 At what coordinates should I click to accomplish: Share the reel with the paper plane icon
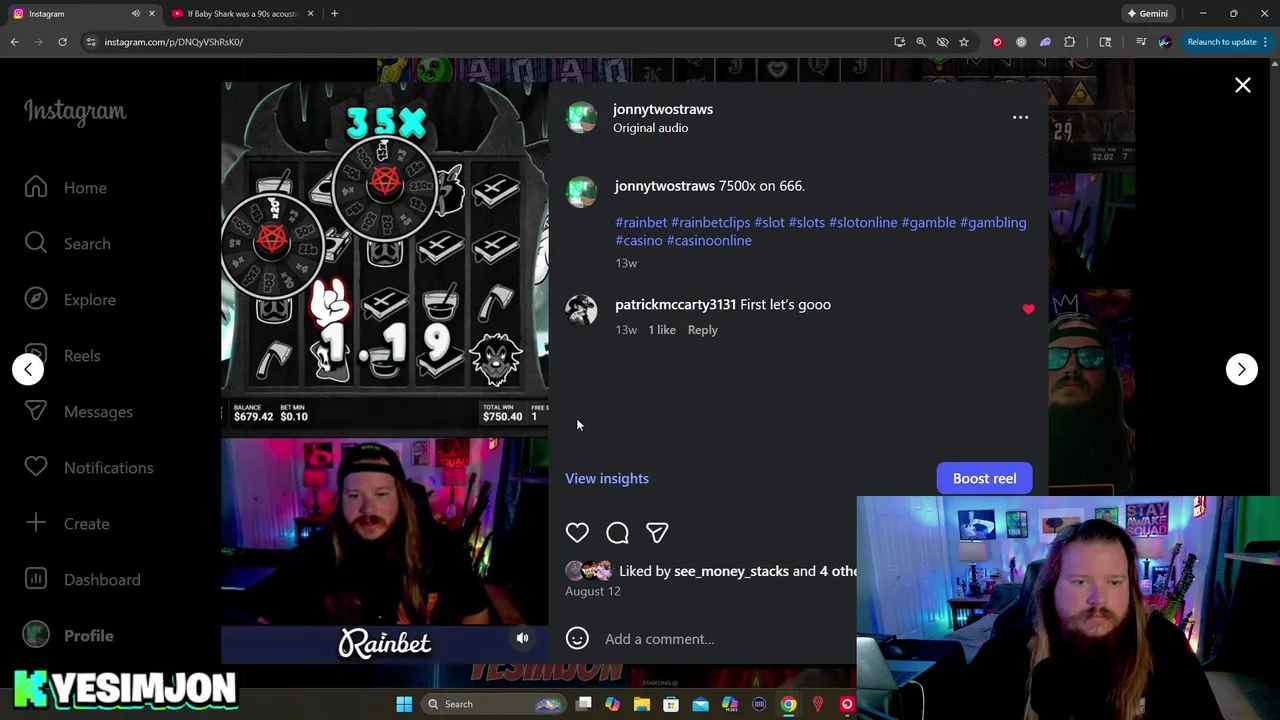click(657, 533)
